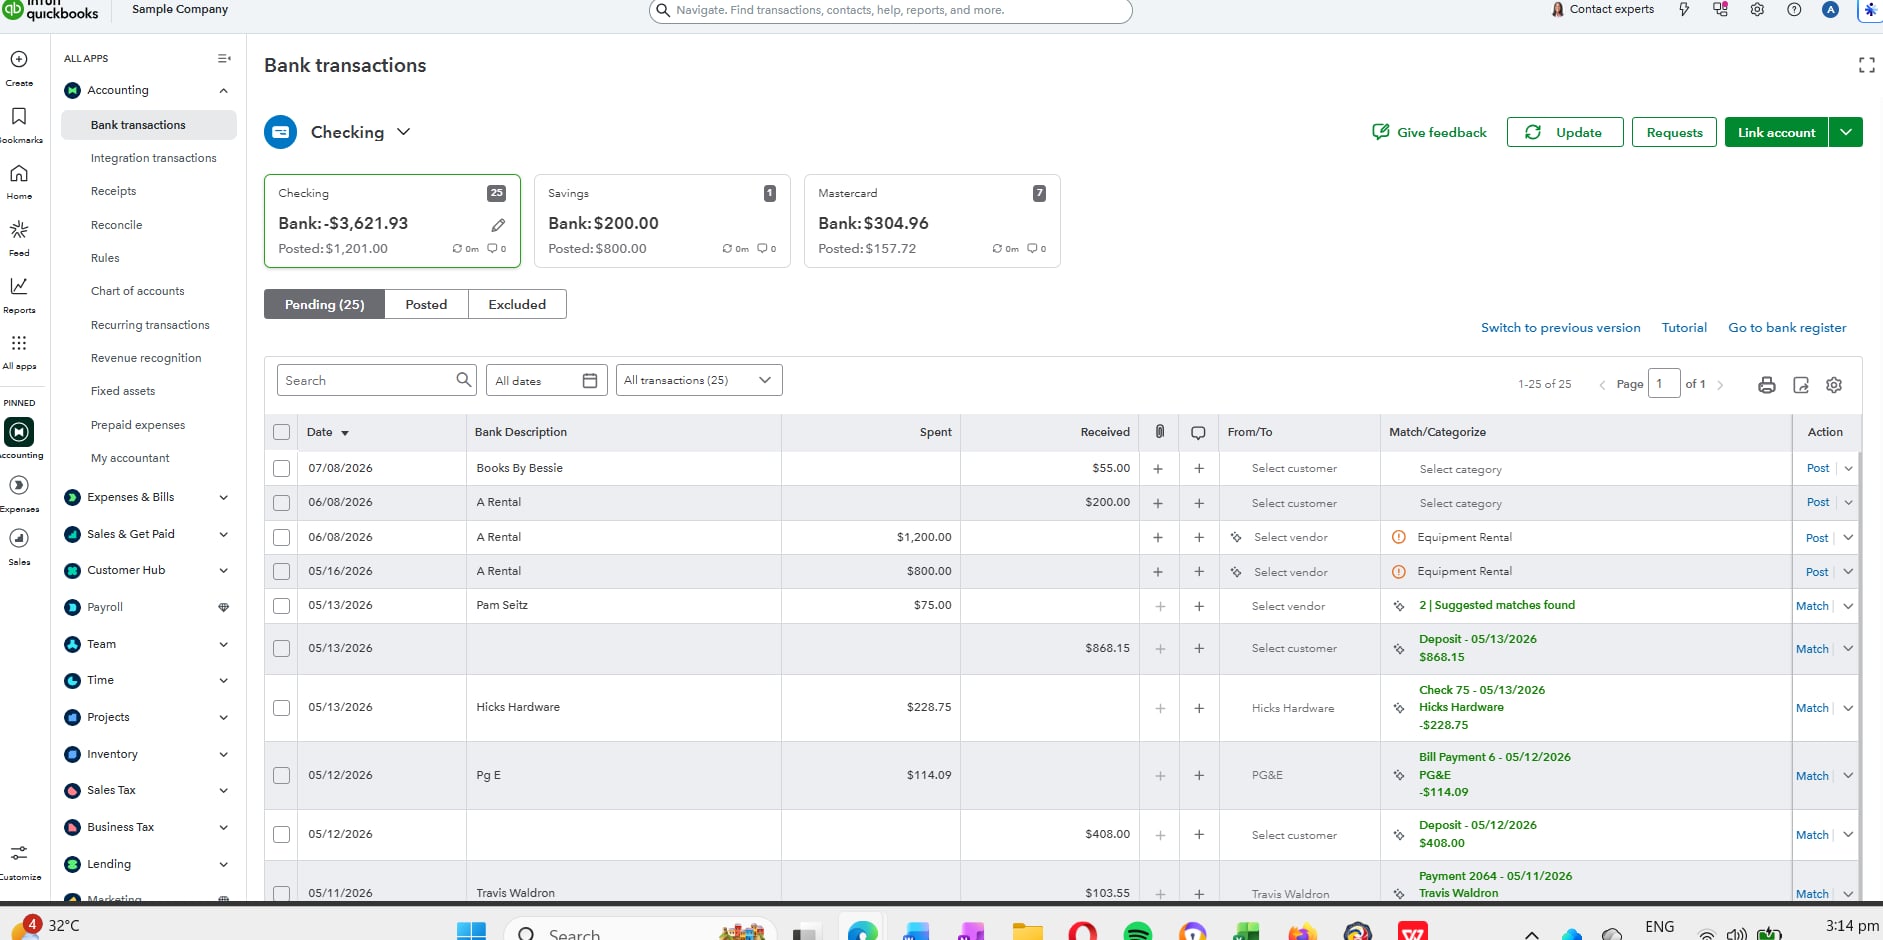1883x940 pixels.
Task: Click the Give feedback link
Action: (1429, 132)
